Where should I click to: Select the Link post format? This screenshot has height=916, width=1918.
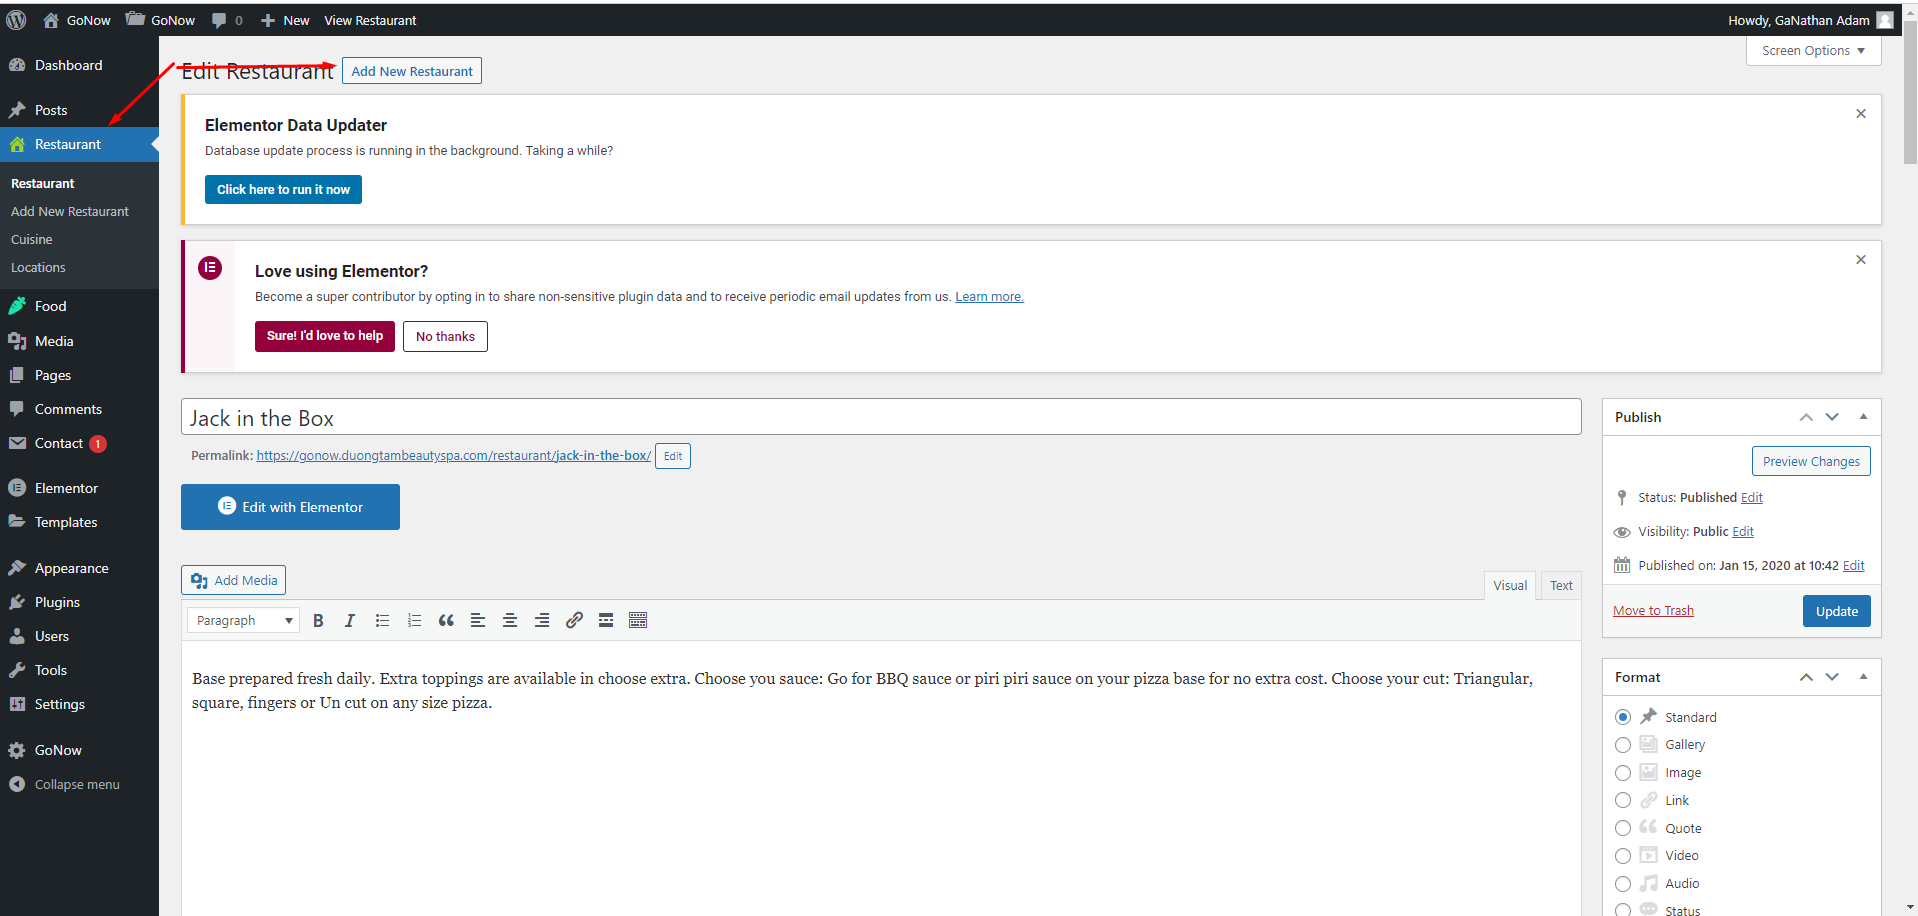[1623, 800]
